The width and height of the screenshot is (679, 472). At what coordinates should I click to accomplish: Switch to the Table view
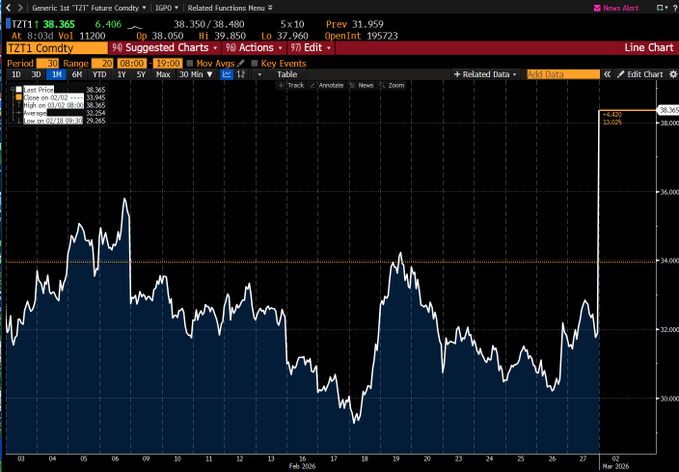(x=286, y=74)
